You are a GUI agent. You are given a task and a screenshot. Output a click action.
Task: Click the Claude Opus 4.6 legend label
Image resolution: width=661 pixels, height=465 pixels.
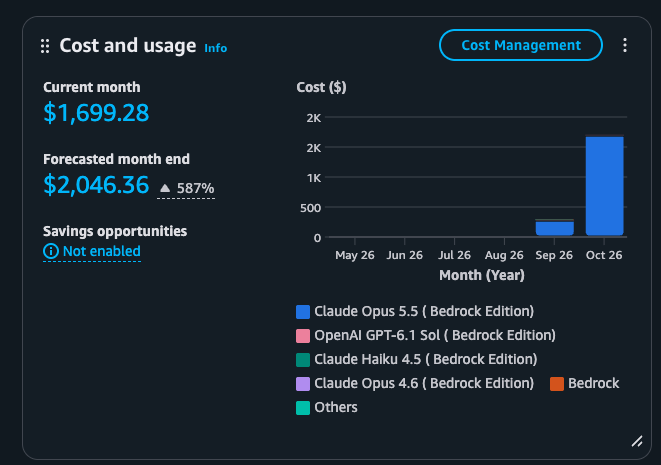click(424, 383)
